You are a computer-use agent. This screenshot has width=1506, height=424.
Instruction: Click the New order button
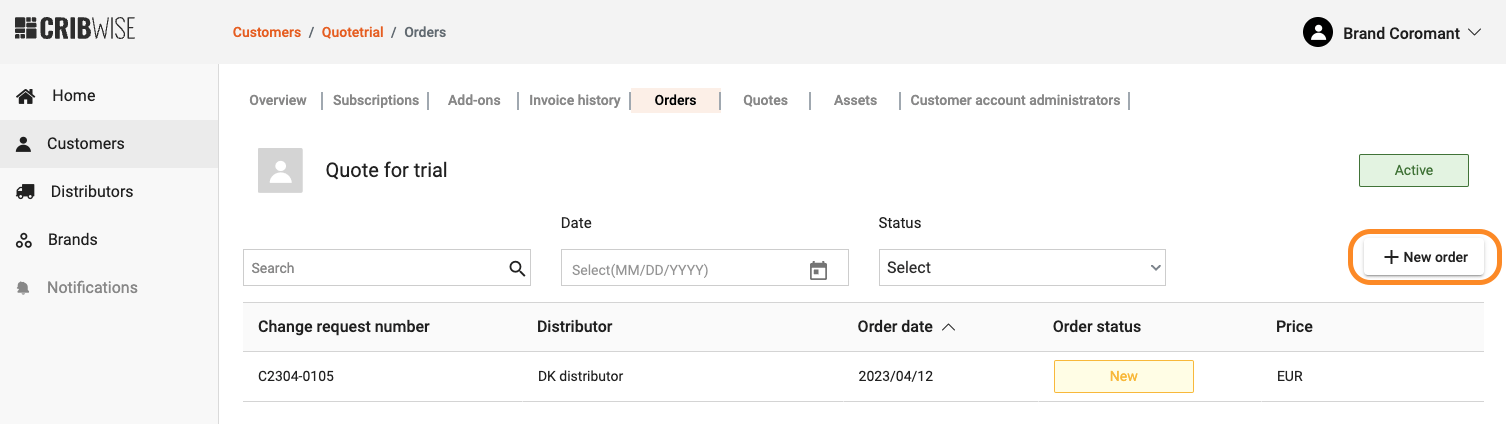[1426, 257]
